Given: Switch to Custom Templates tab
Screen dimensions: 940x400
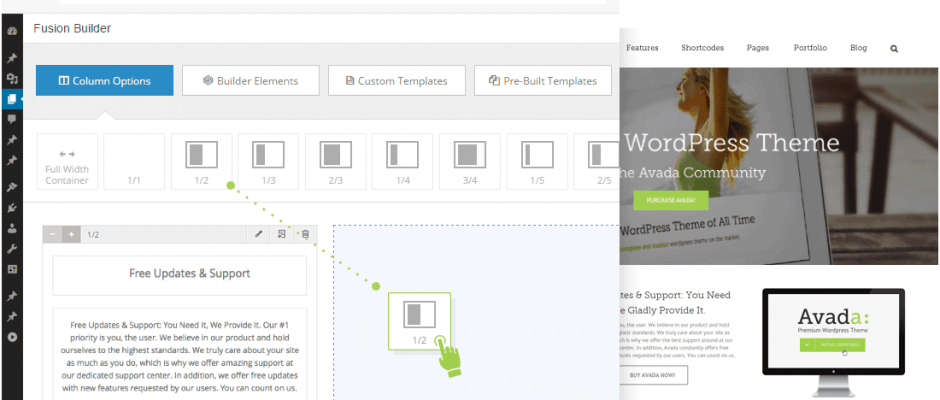Looking at the screenshot, I should 397,80.
